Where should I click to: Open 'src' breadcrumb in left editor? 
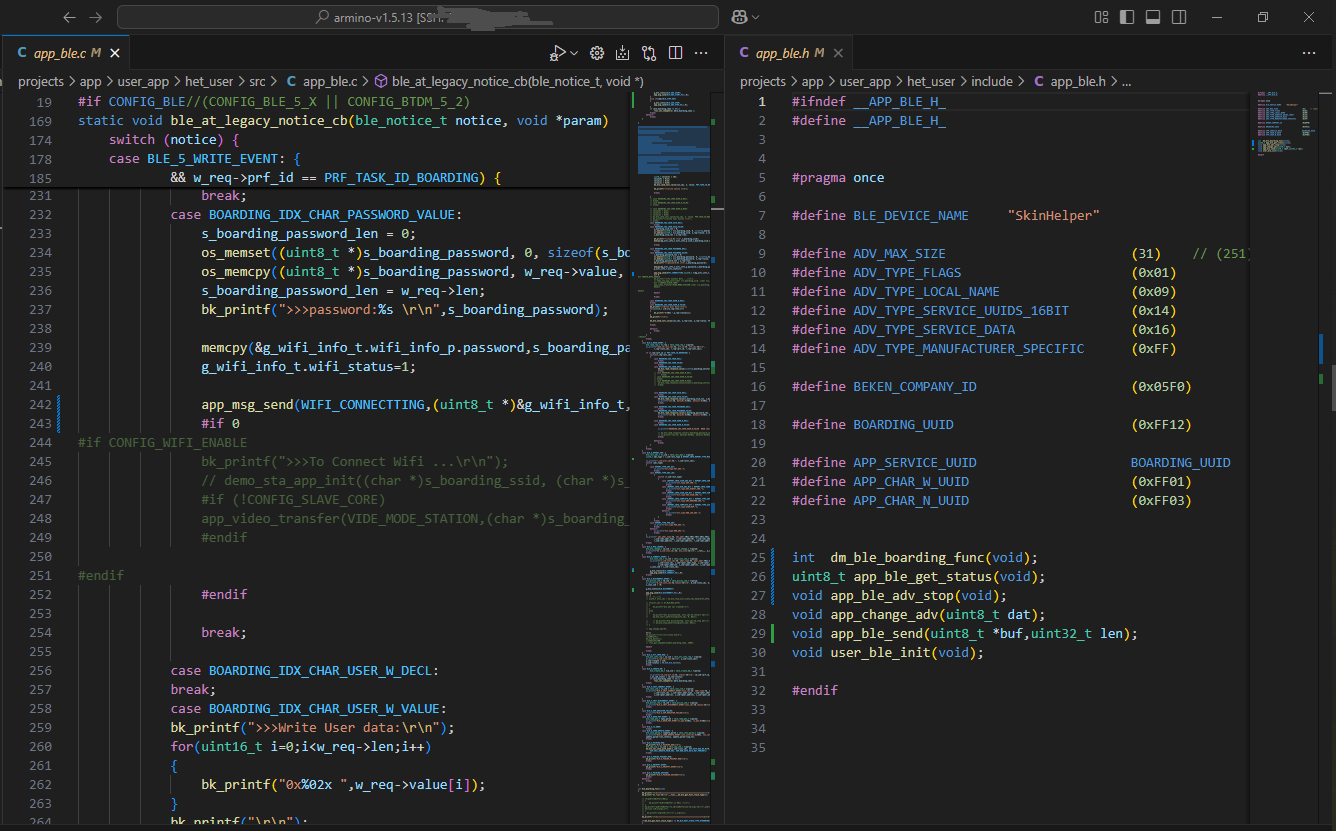point(257,81)
